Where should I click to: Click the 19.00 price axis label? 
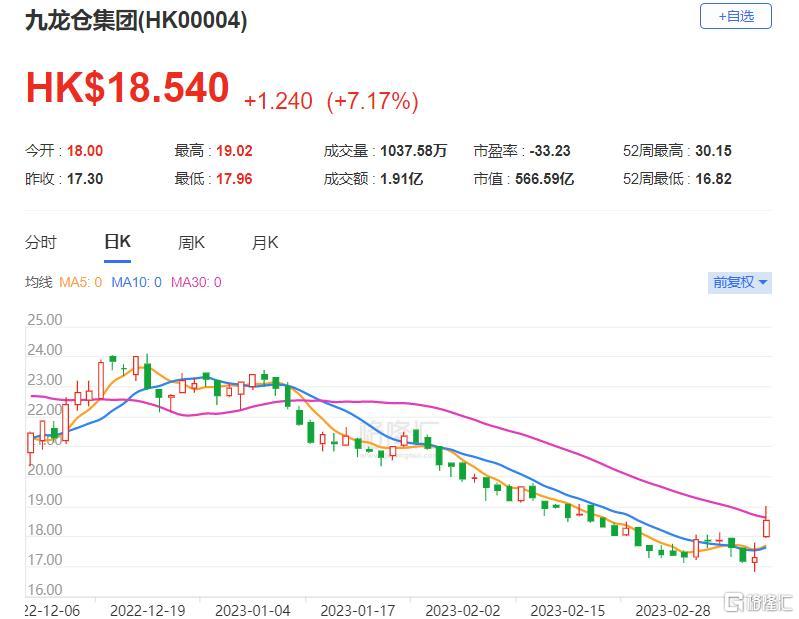(45, 500)
